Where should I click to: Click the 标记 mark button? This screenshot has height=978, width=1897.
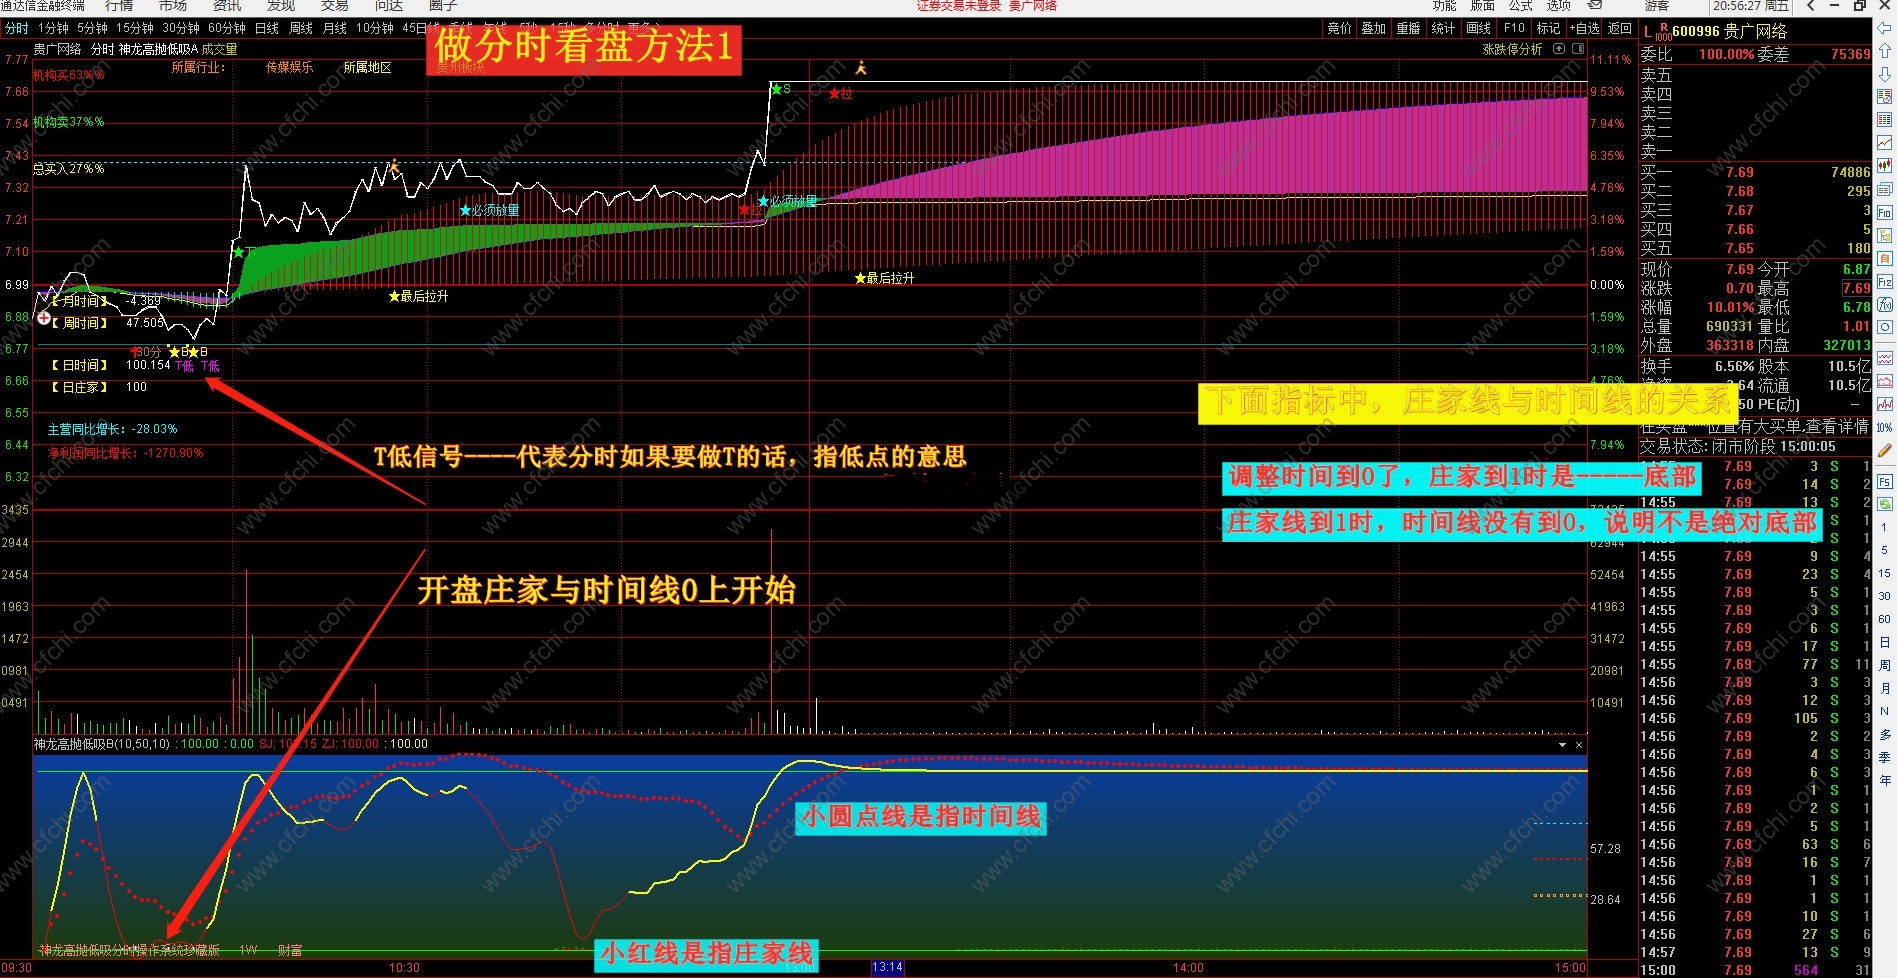click(1548, 28)
